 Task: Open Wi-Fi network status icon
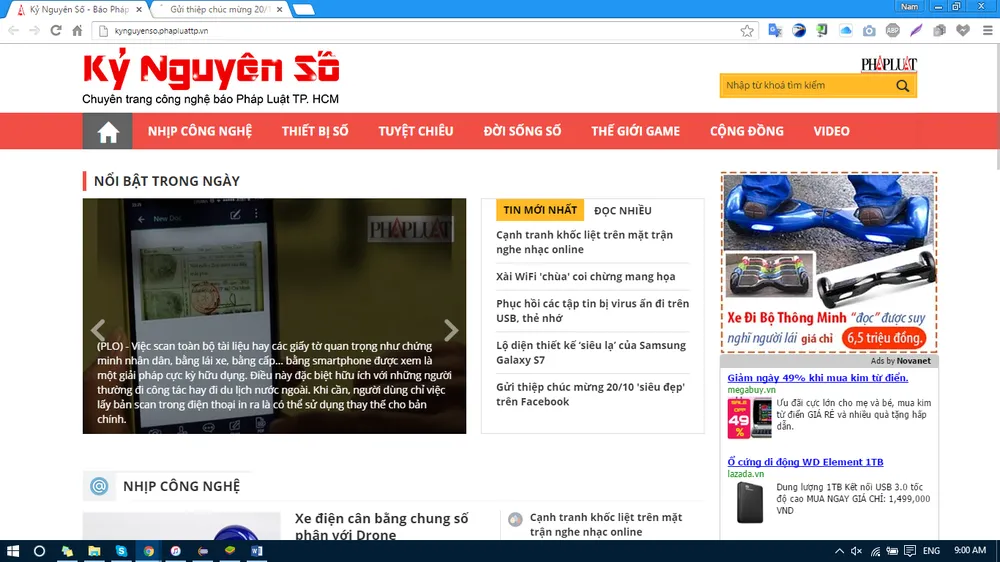(875, 551)
